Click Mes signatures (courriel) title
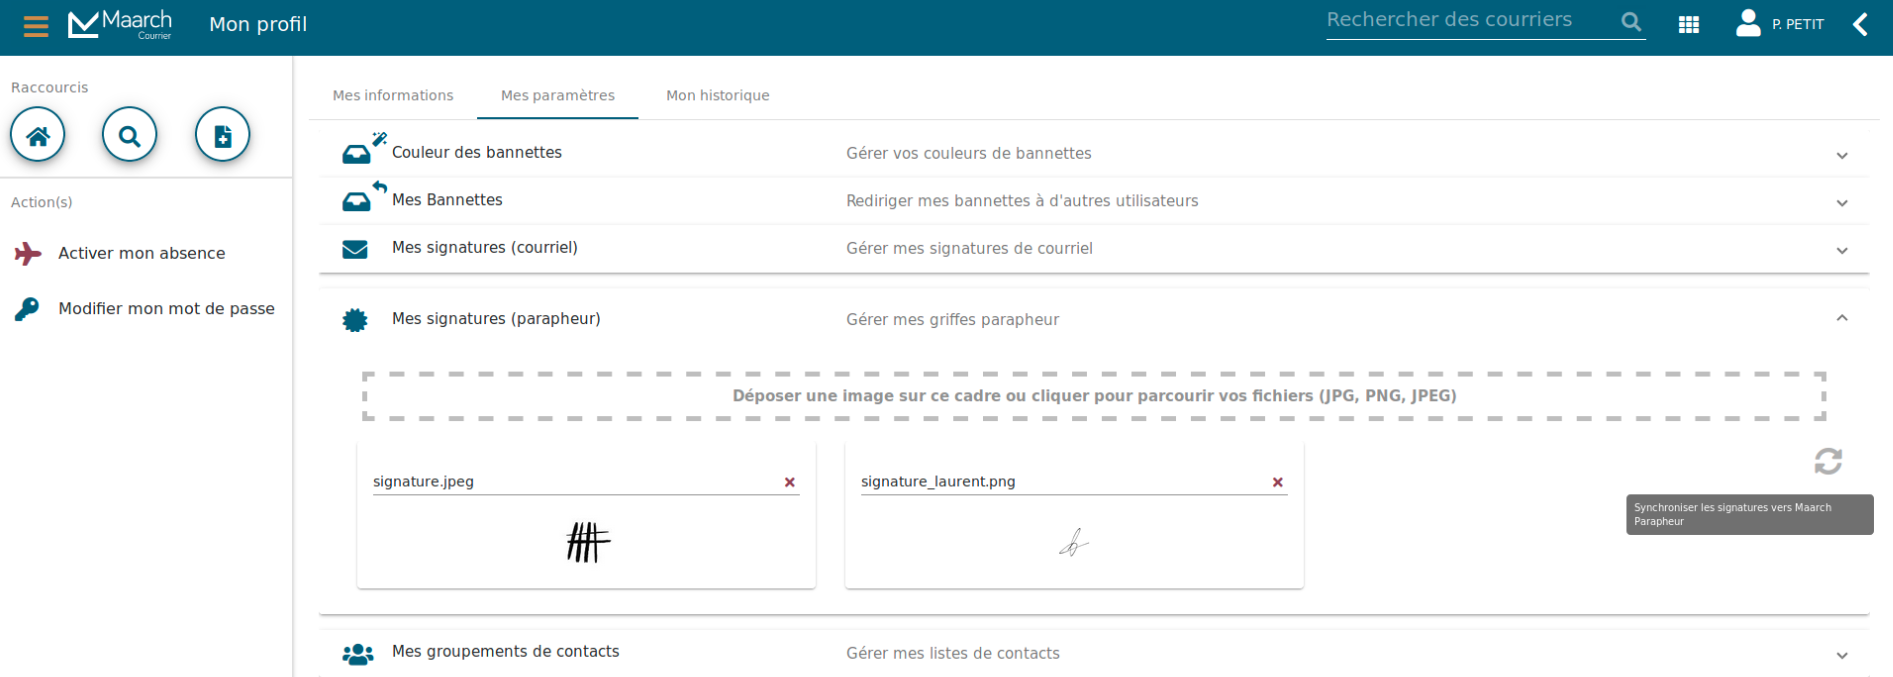 (485, 248)
